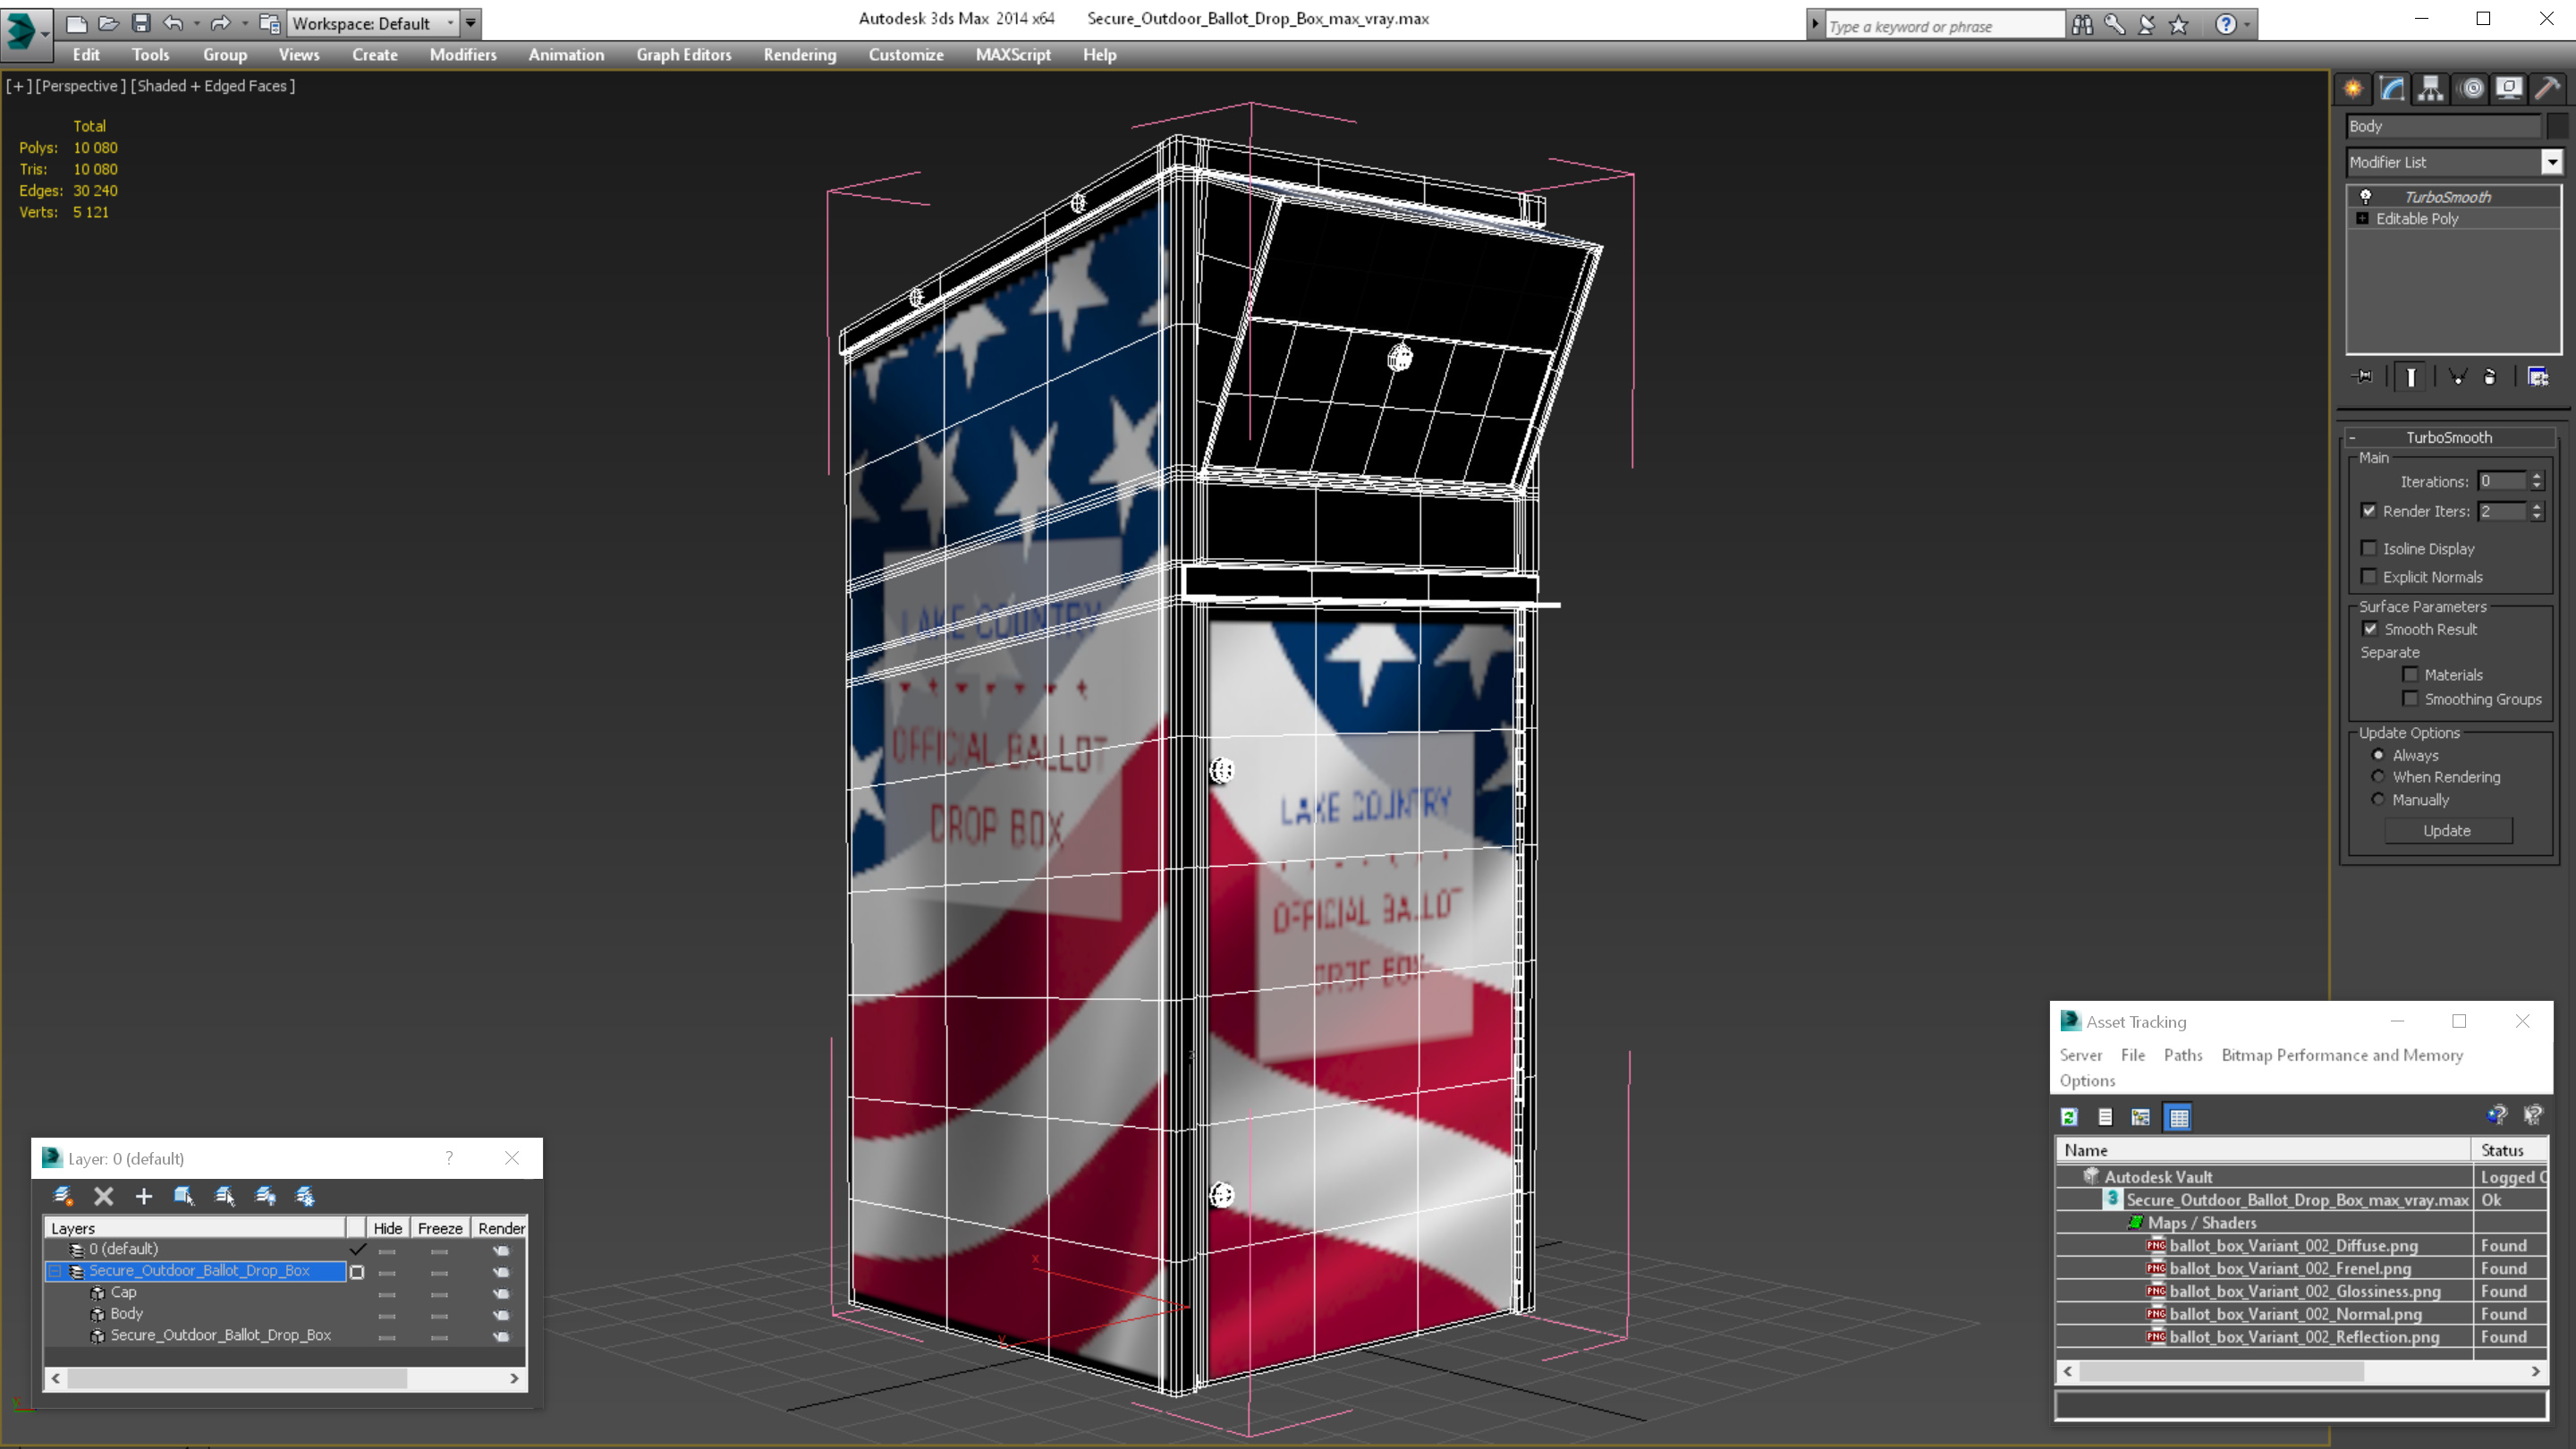Click Select Highlighted Objects and Layers icon

(x=184, y=1196)
